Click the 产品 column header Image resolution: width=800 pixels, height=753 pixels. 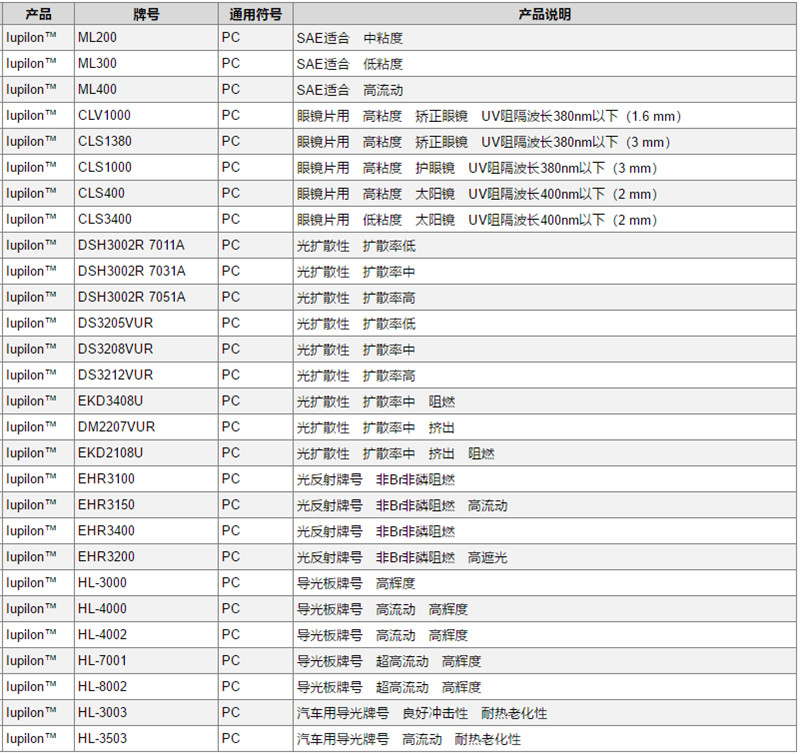click(x=38, y=15)
